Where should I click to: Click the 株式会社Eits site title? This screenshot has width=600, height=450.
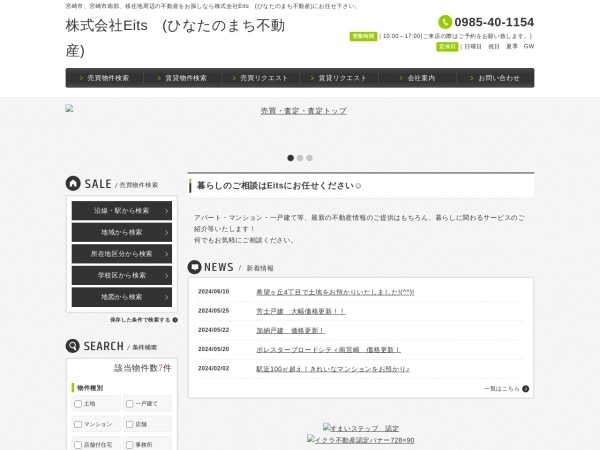click(x=175, y=38)
